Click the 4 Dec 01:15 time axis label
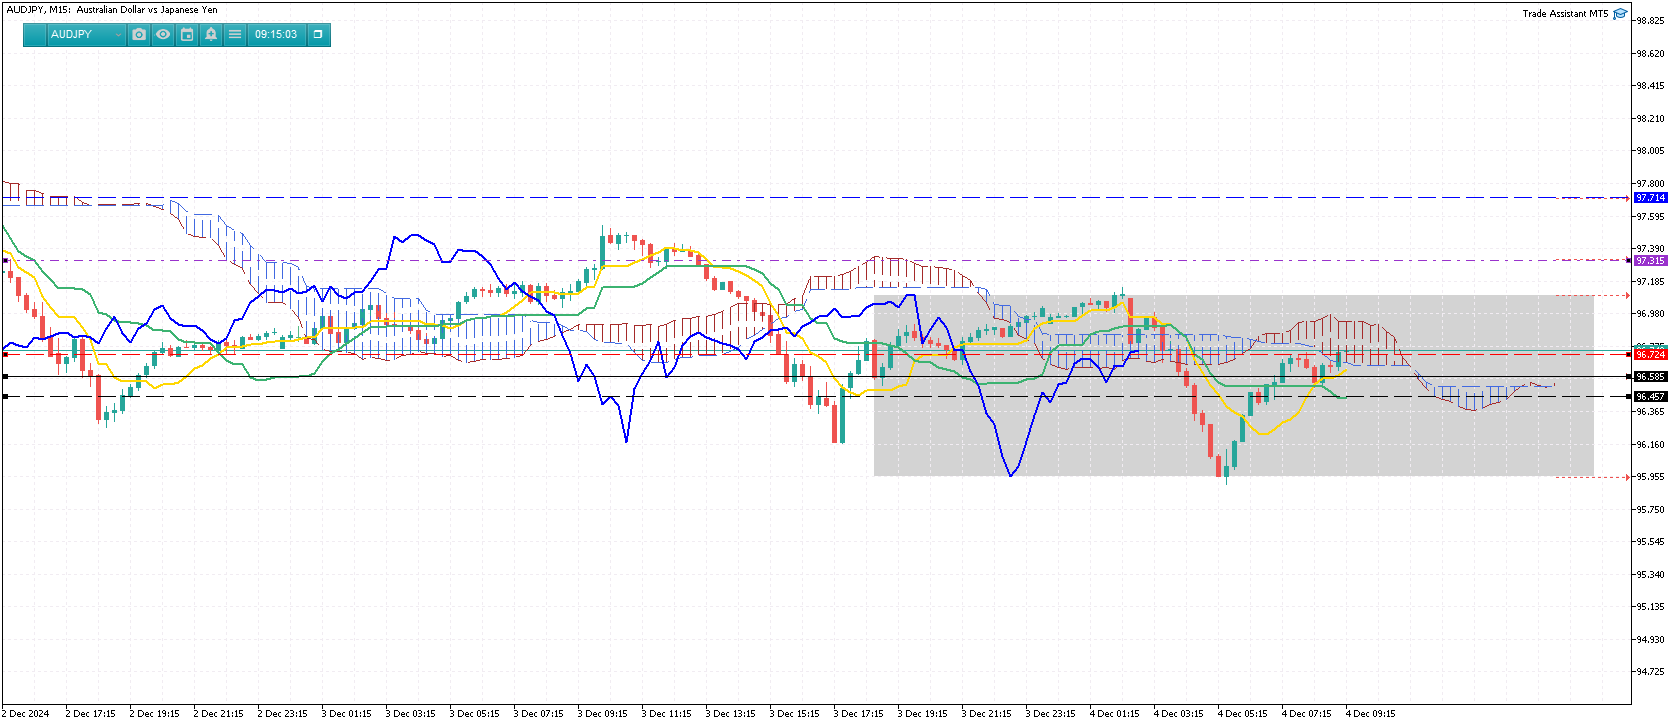The image size is (1679, 725). pos(1114,714)
